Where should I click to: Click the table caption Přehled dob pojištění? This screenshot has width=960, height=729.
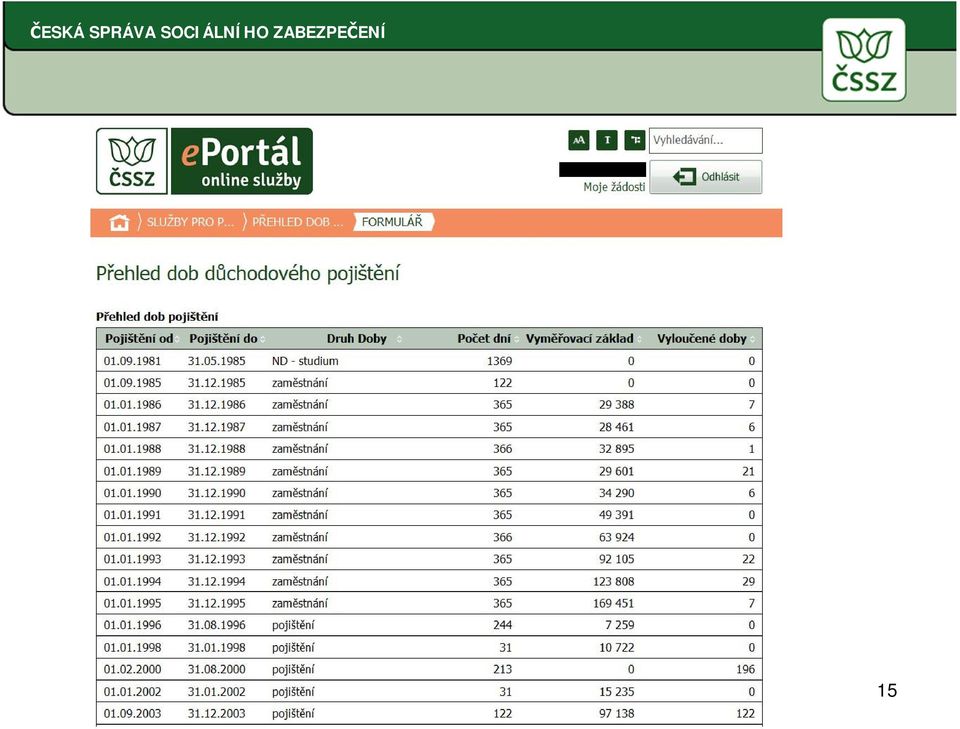157,316
